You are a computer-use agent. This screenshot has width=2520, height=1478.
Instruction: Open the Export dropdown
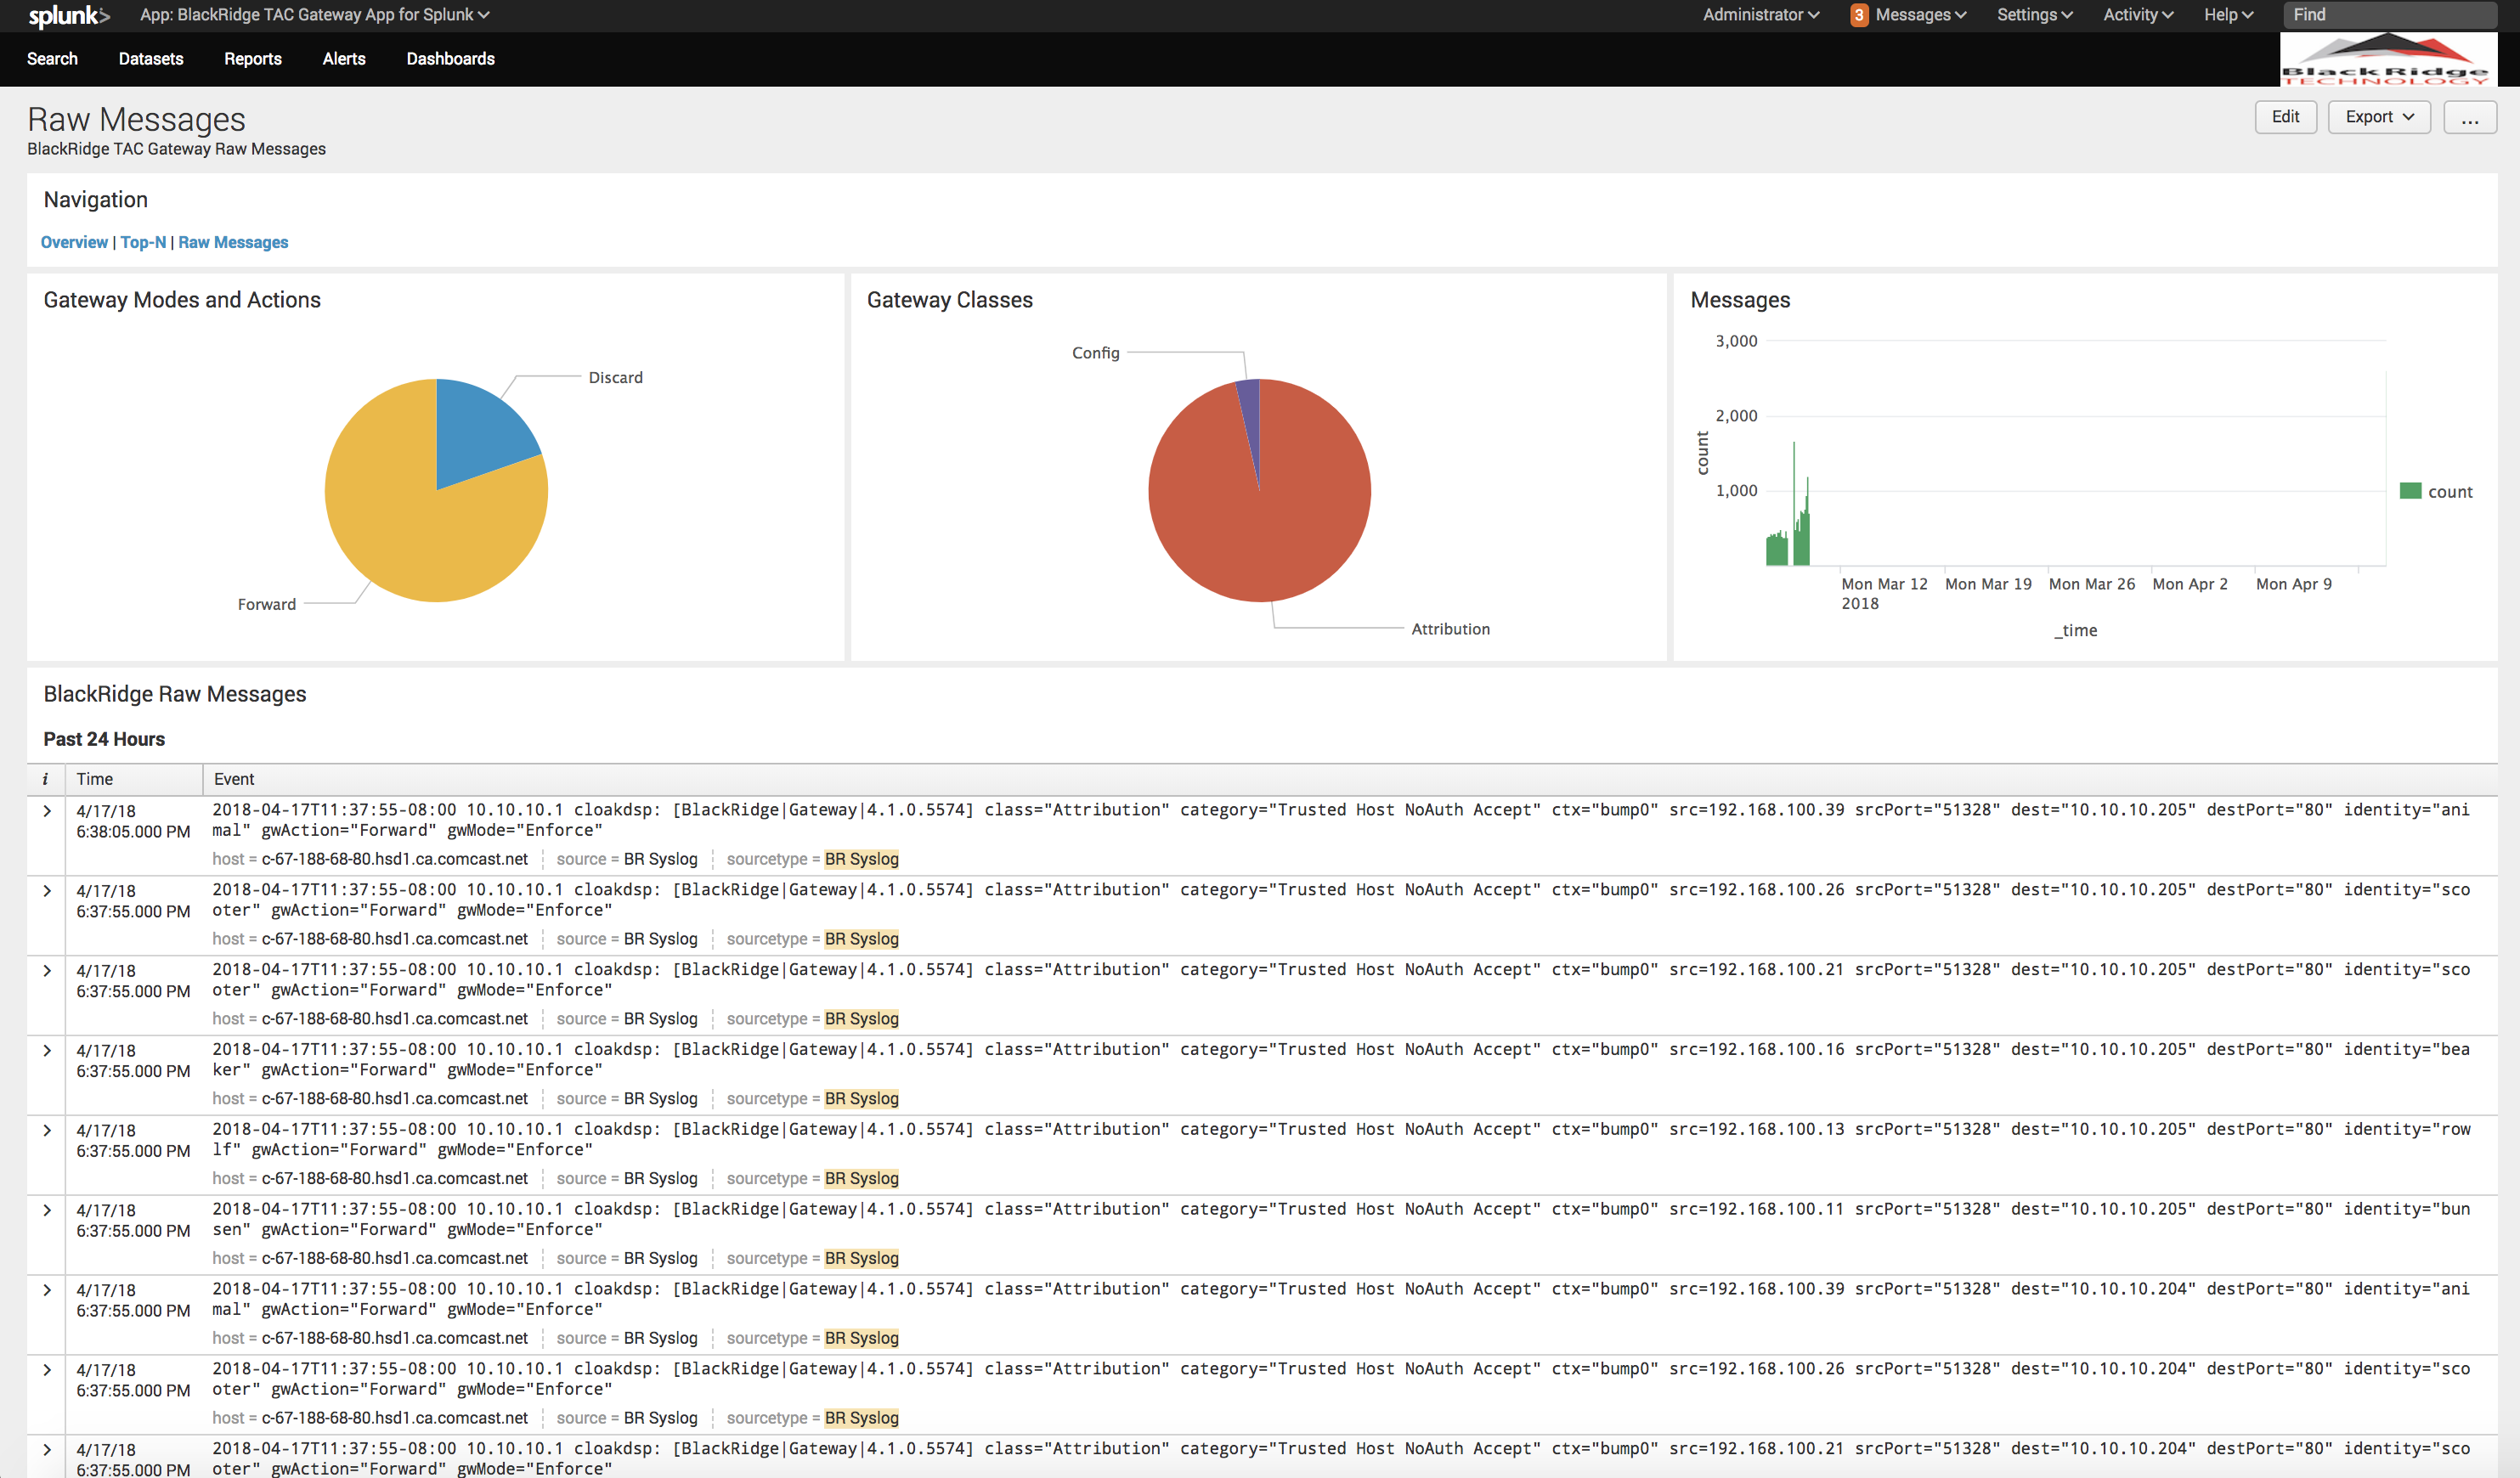(2378, 117)
